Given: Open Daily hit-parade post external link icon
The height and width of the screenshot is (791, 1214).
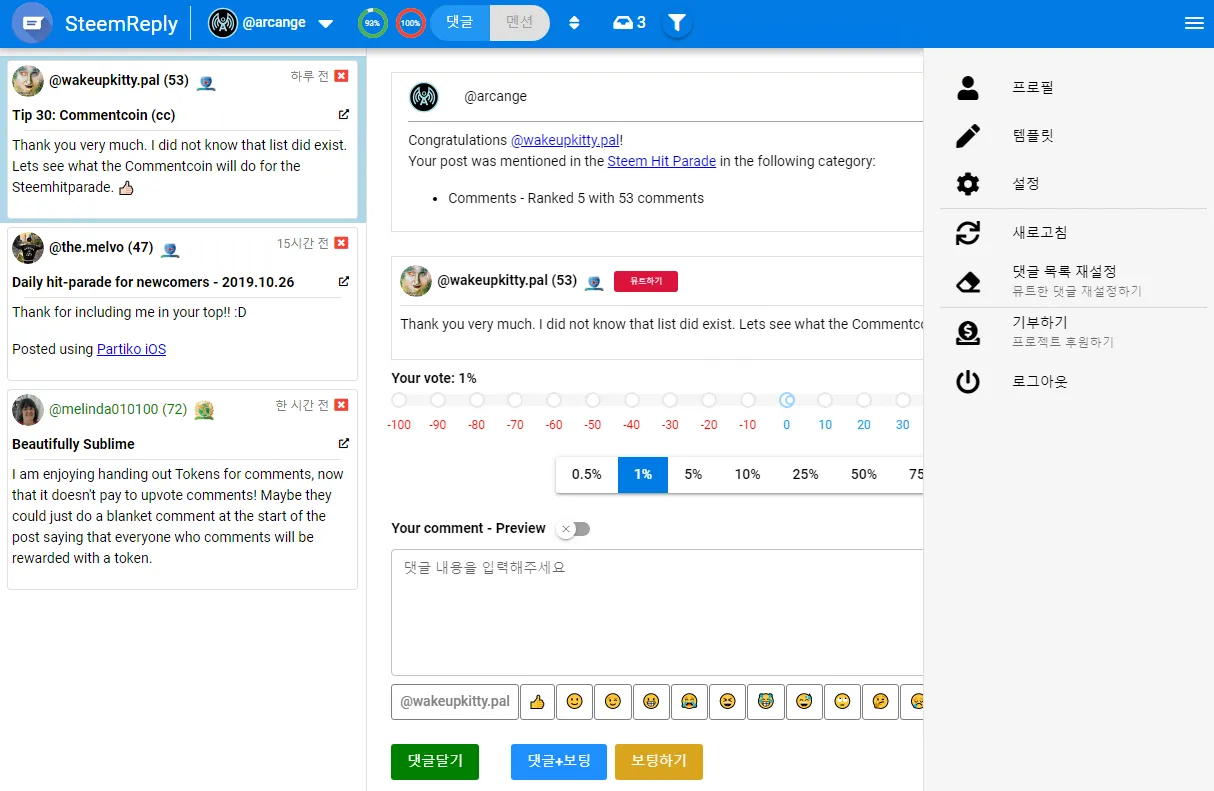Looking at the screenshot, I should pos(344,281).
